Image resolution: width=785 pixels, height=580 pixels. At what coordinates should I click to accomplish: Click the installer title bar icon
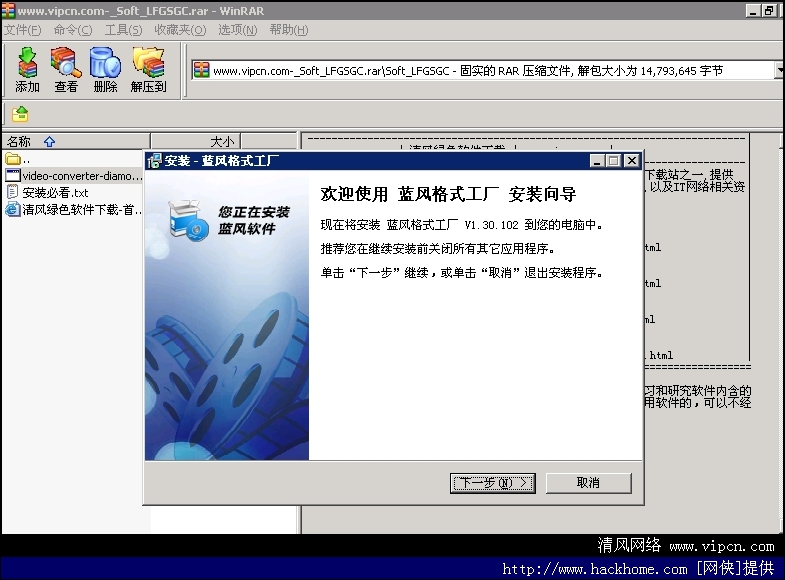coord(155,161)
